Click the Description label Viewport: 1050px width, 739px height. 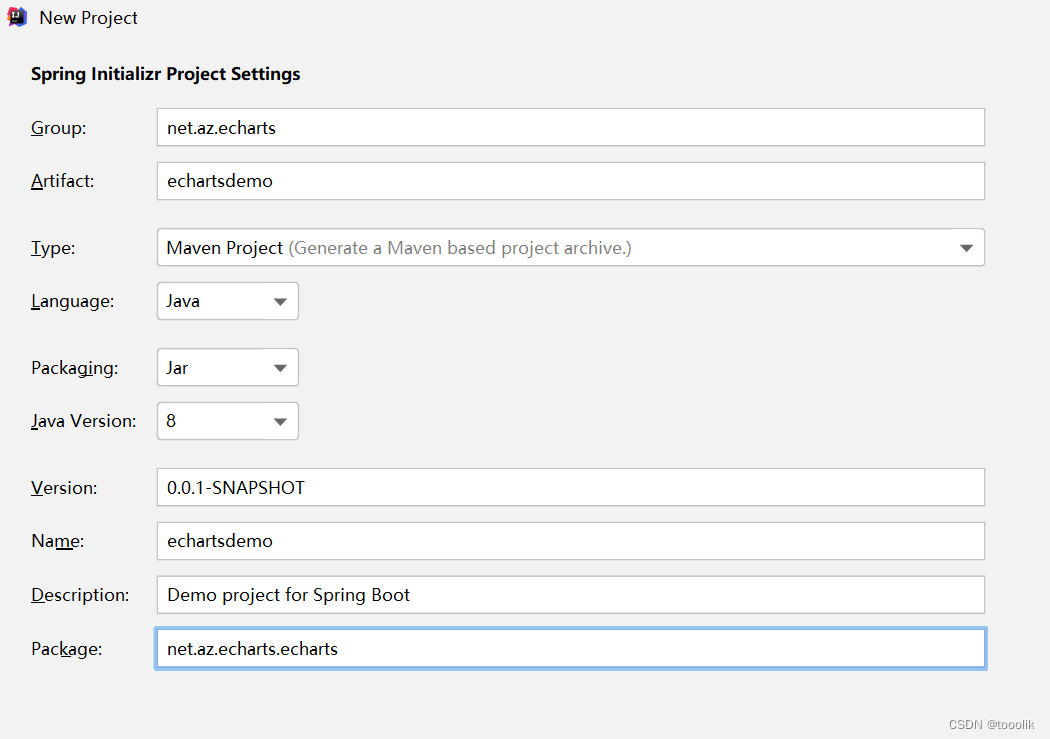click(80, 595)
